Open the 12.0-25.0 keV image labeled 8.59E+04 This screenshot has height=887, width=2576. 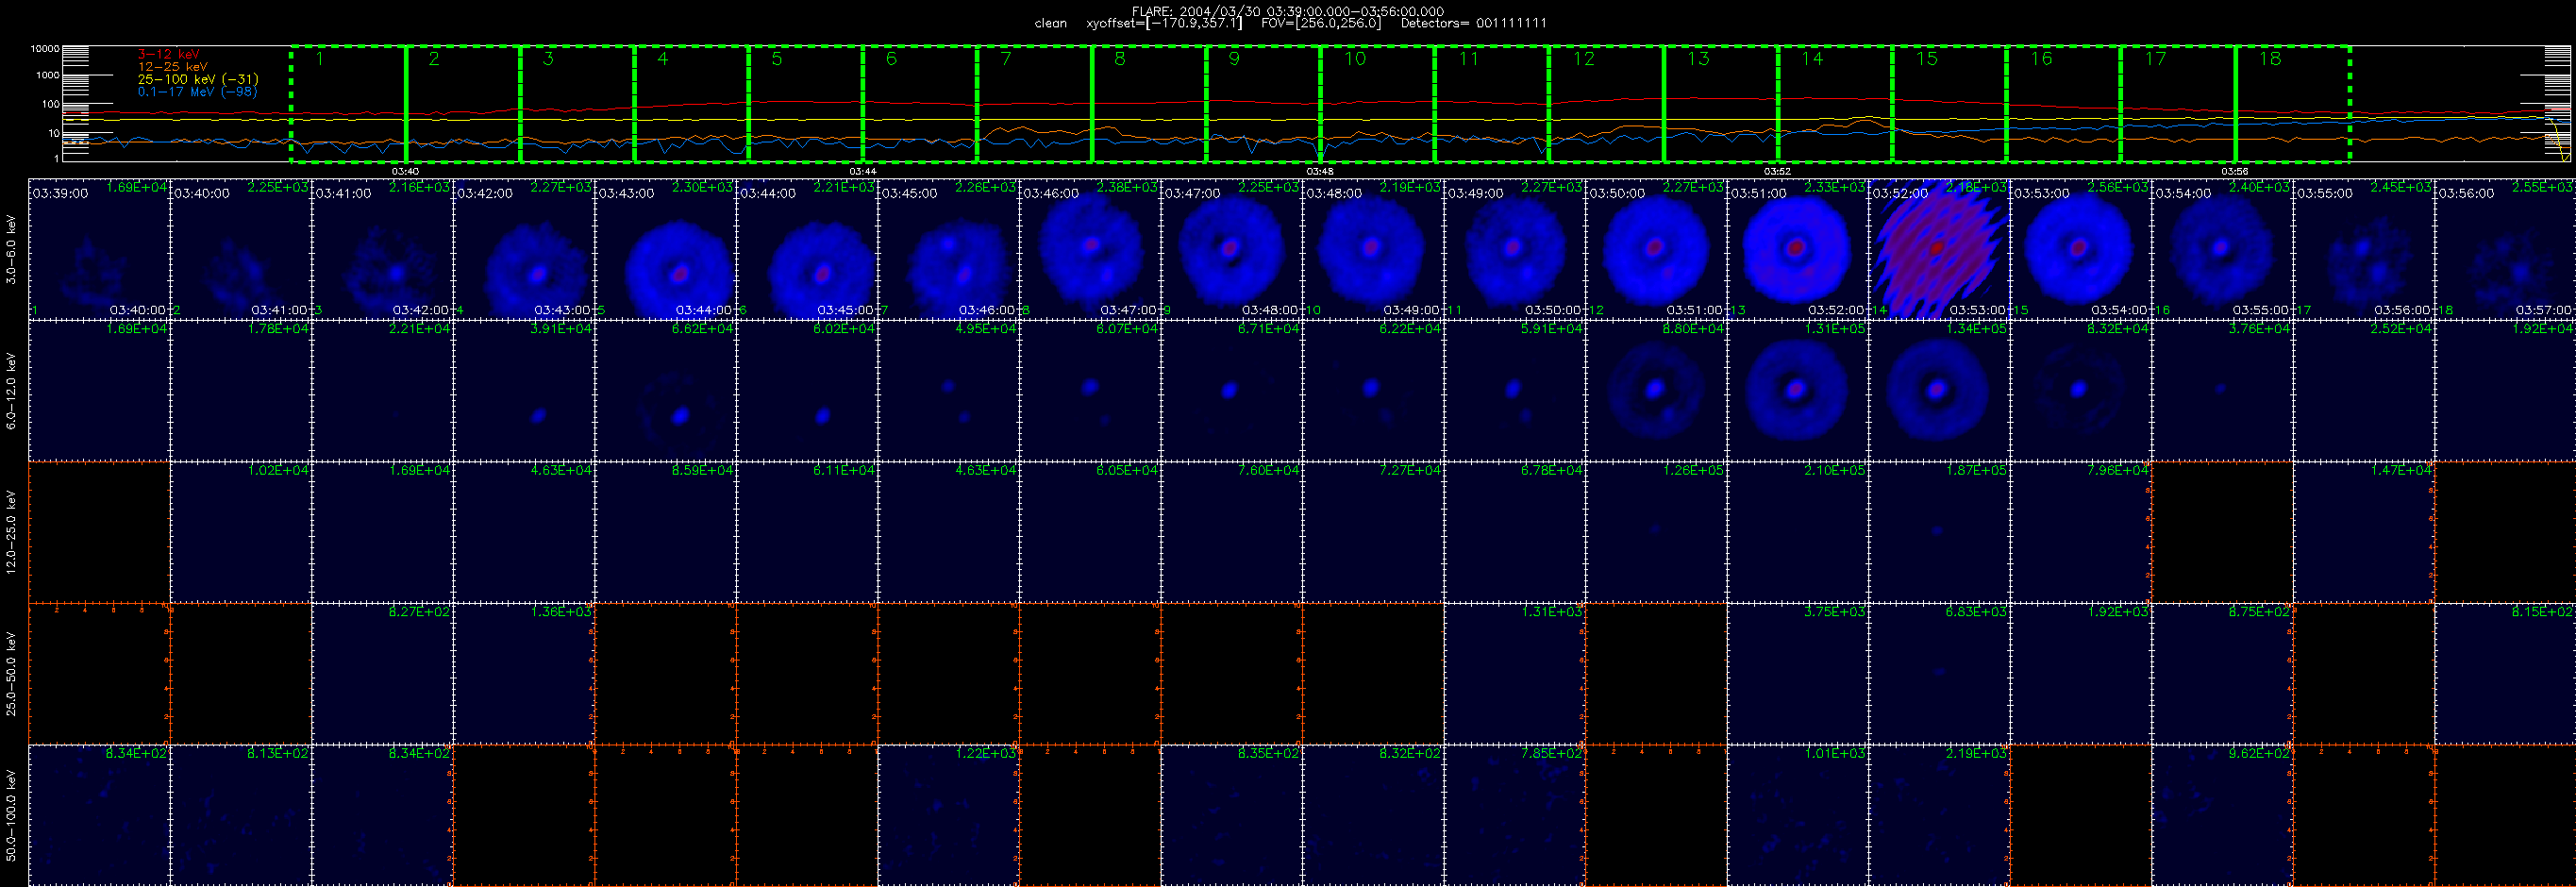[665, 532]
